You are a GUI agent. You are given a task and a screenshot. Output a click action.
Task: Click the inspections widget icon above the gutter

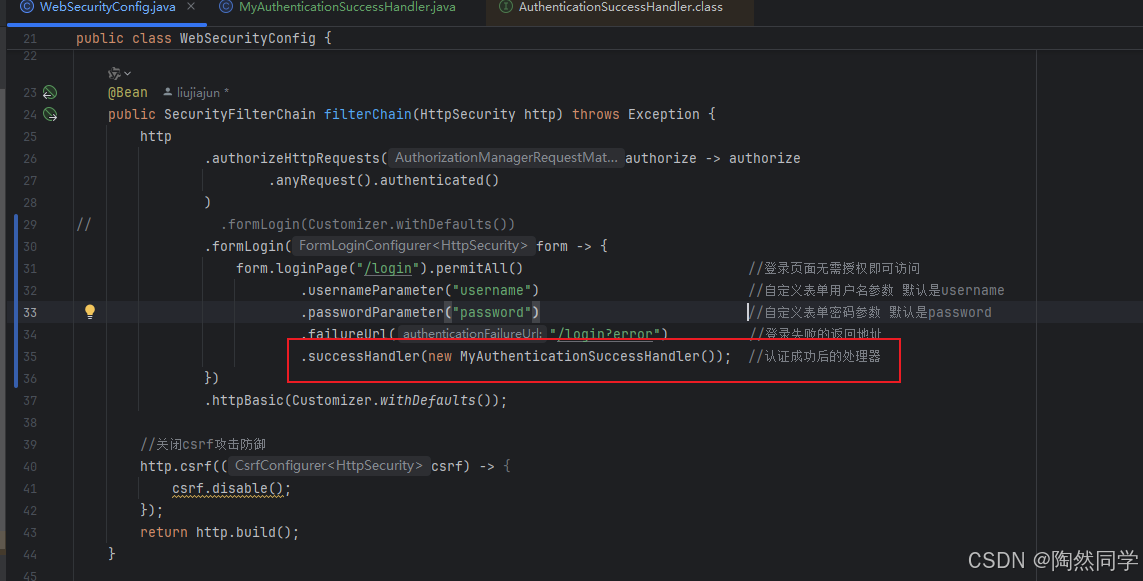click(113, 72)
